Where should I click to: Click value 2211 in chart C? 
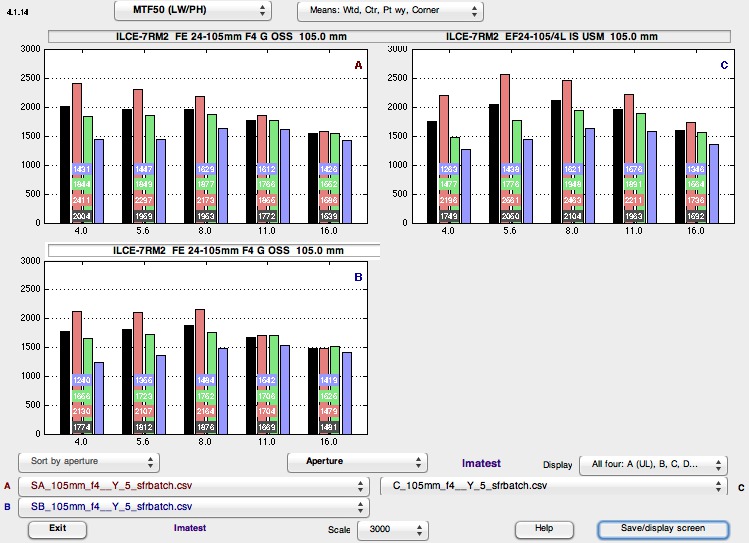[633, 200]
